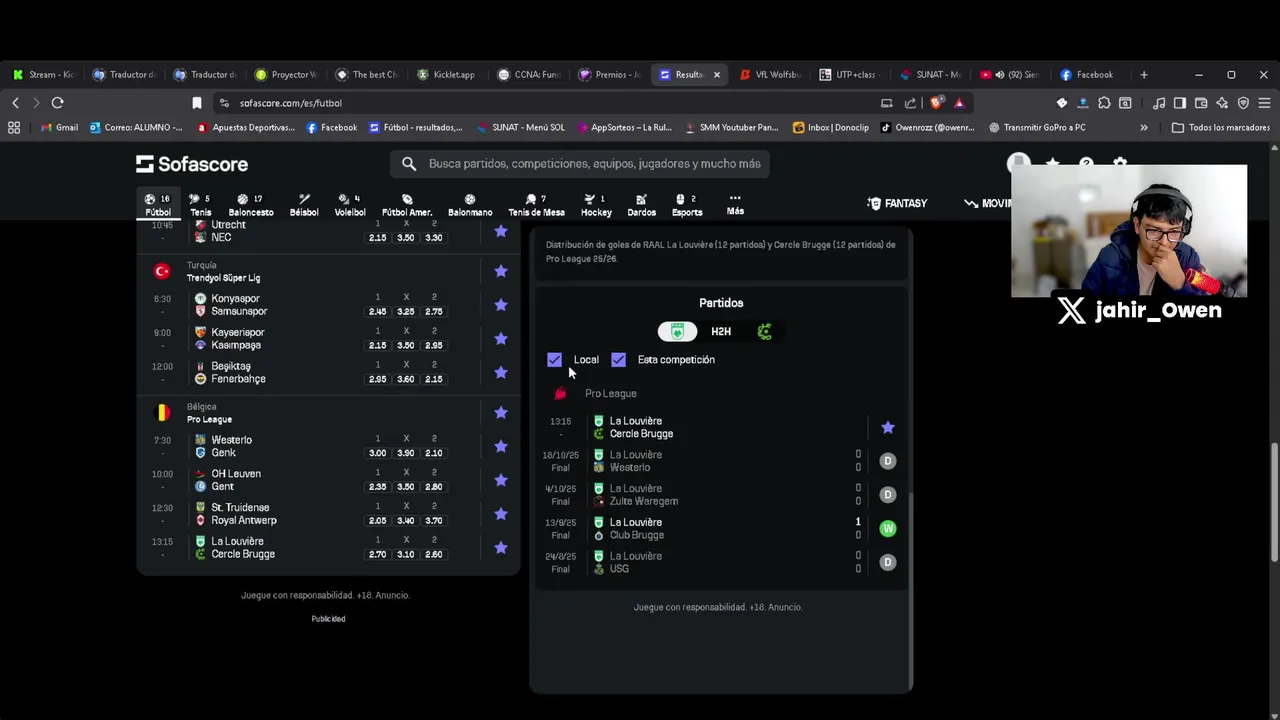This screenshot has width=1280, height=720.
Task: Open the browser main menu icon
Action: [1264, 103]
